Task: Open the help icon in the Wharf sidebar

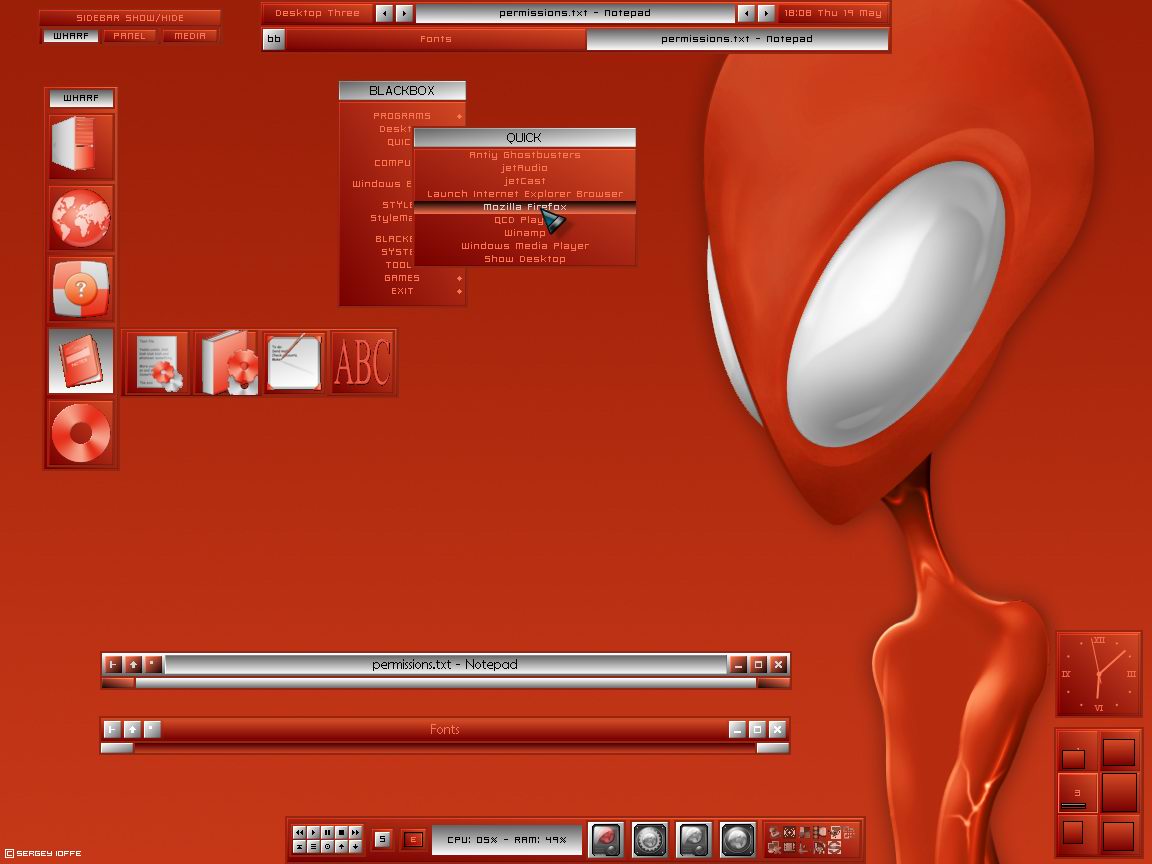Action: click(x=80, y=290)
